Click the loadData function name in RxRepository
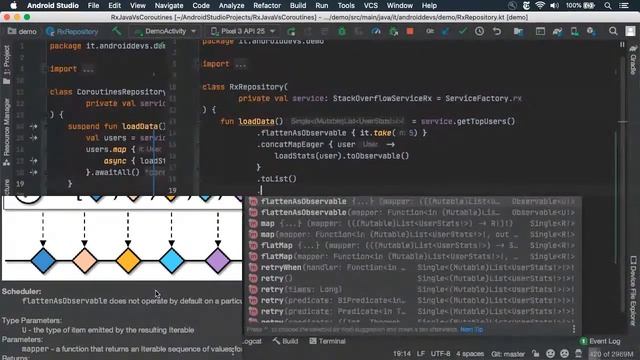Viewport: 640px width, 360px height. 256,122
